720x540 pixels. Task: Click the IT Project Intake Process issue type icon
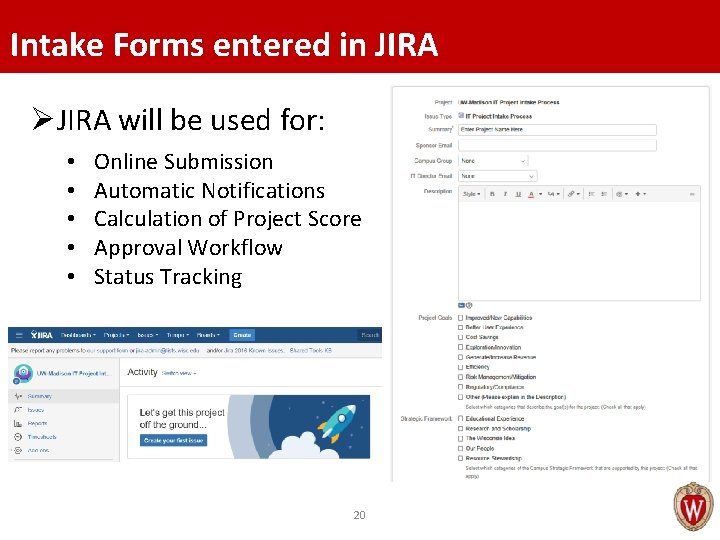[x=461, y=116]
